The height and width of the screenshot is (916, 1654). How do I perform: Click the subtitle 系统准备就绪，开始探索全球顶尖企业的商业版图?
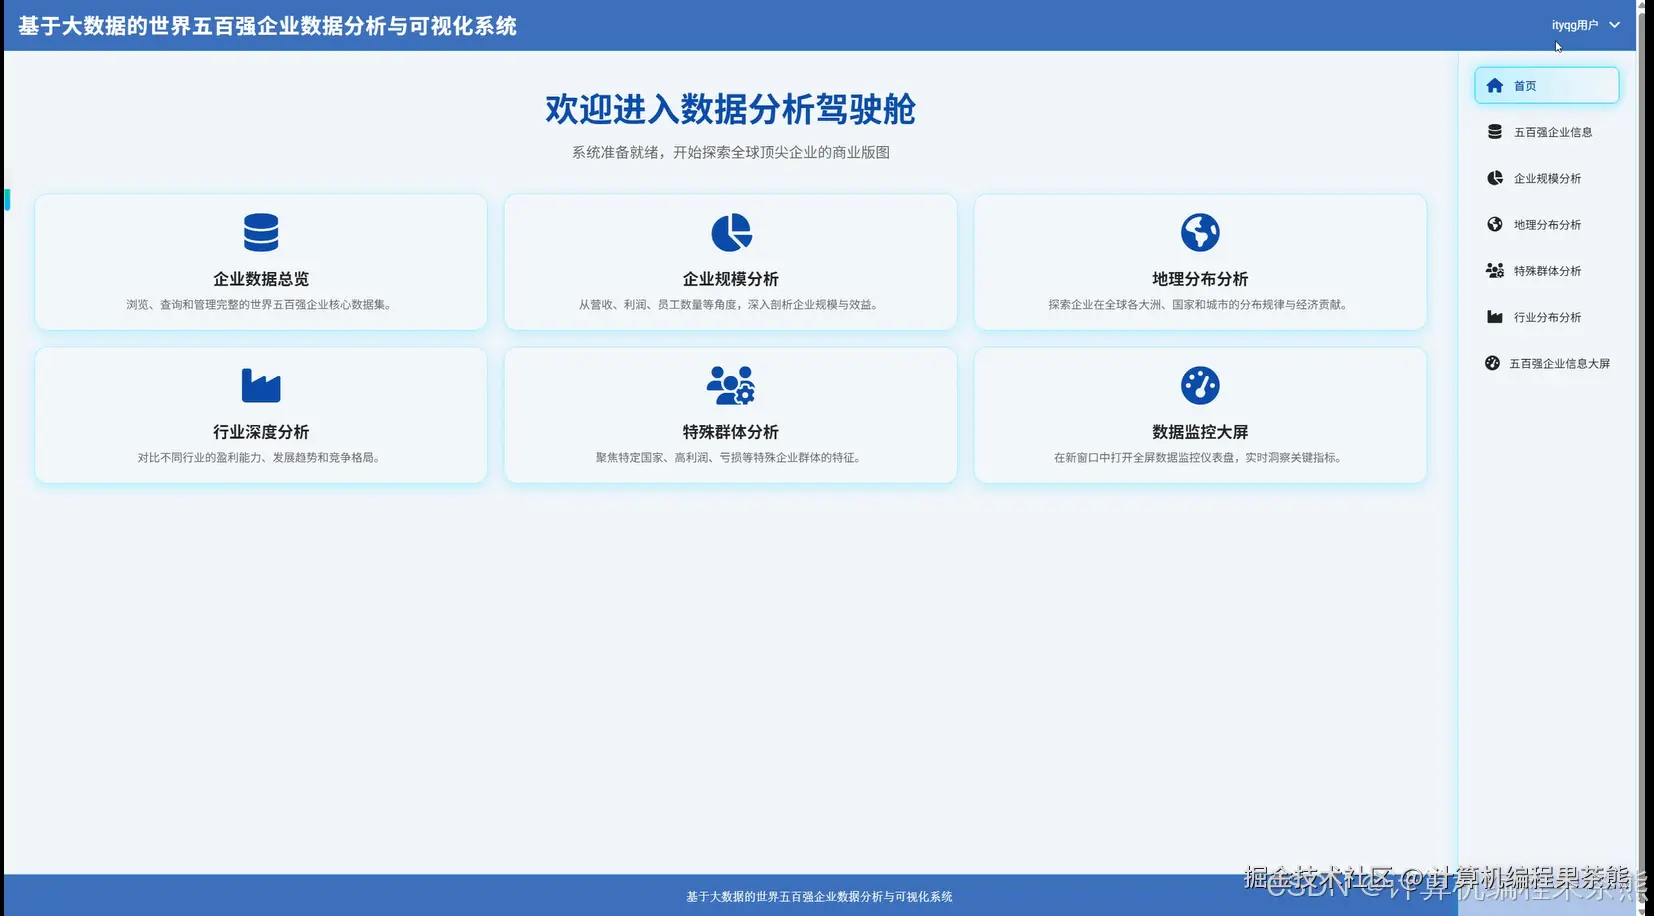731,152
